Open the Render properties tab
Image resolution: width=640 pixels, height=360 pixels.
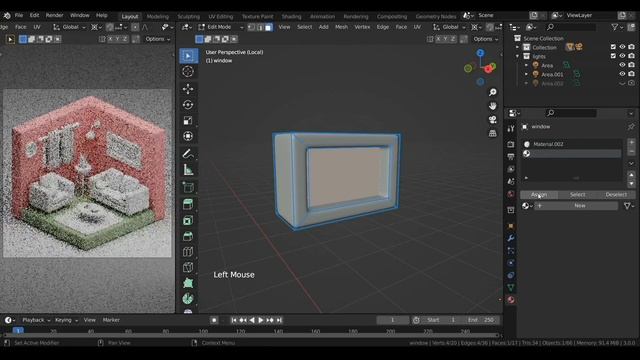[x=511, y=144]
